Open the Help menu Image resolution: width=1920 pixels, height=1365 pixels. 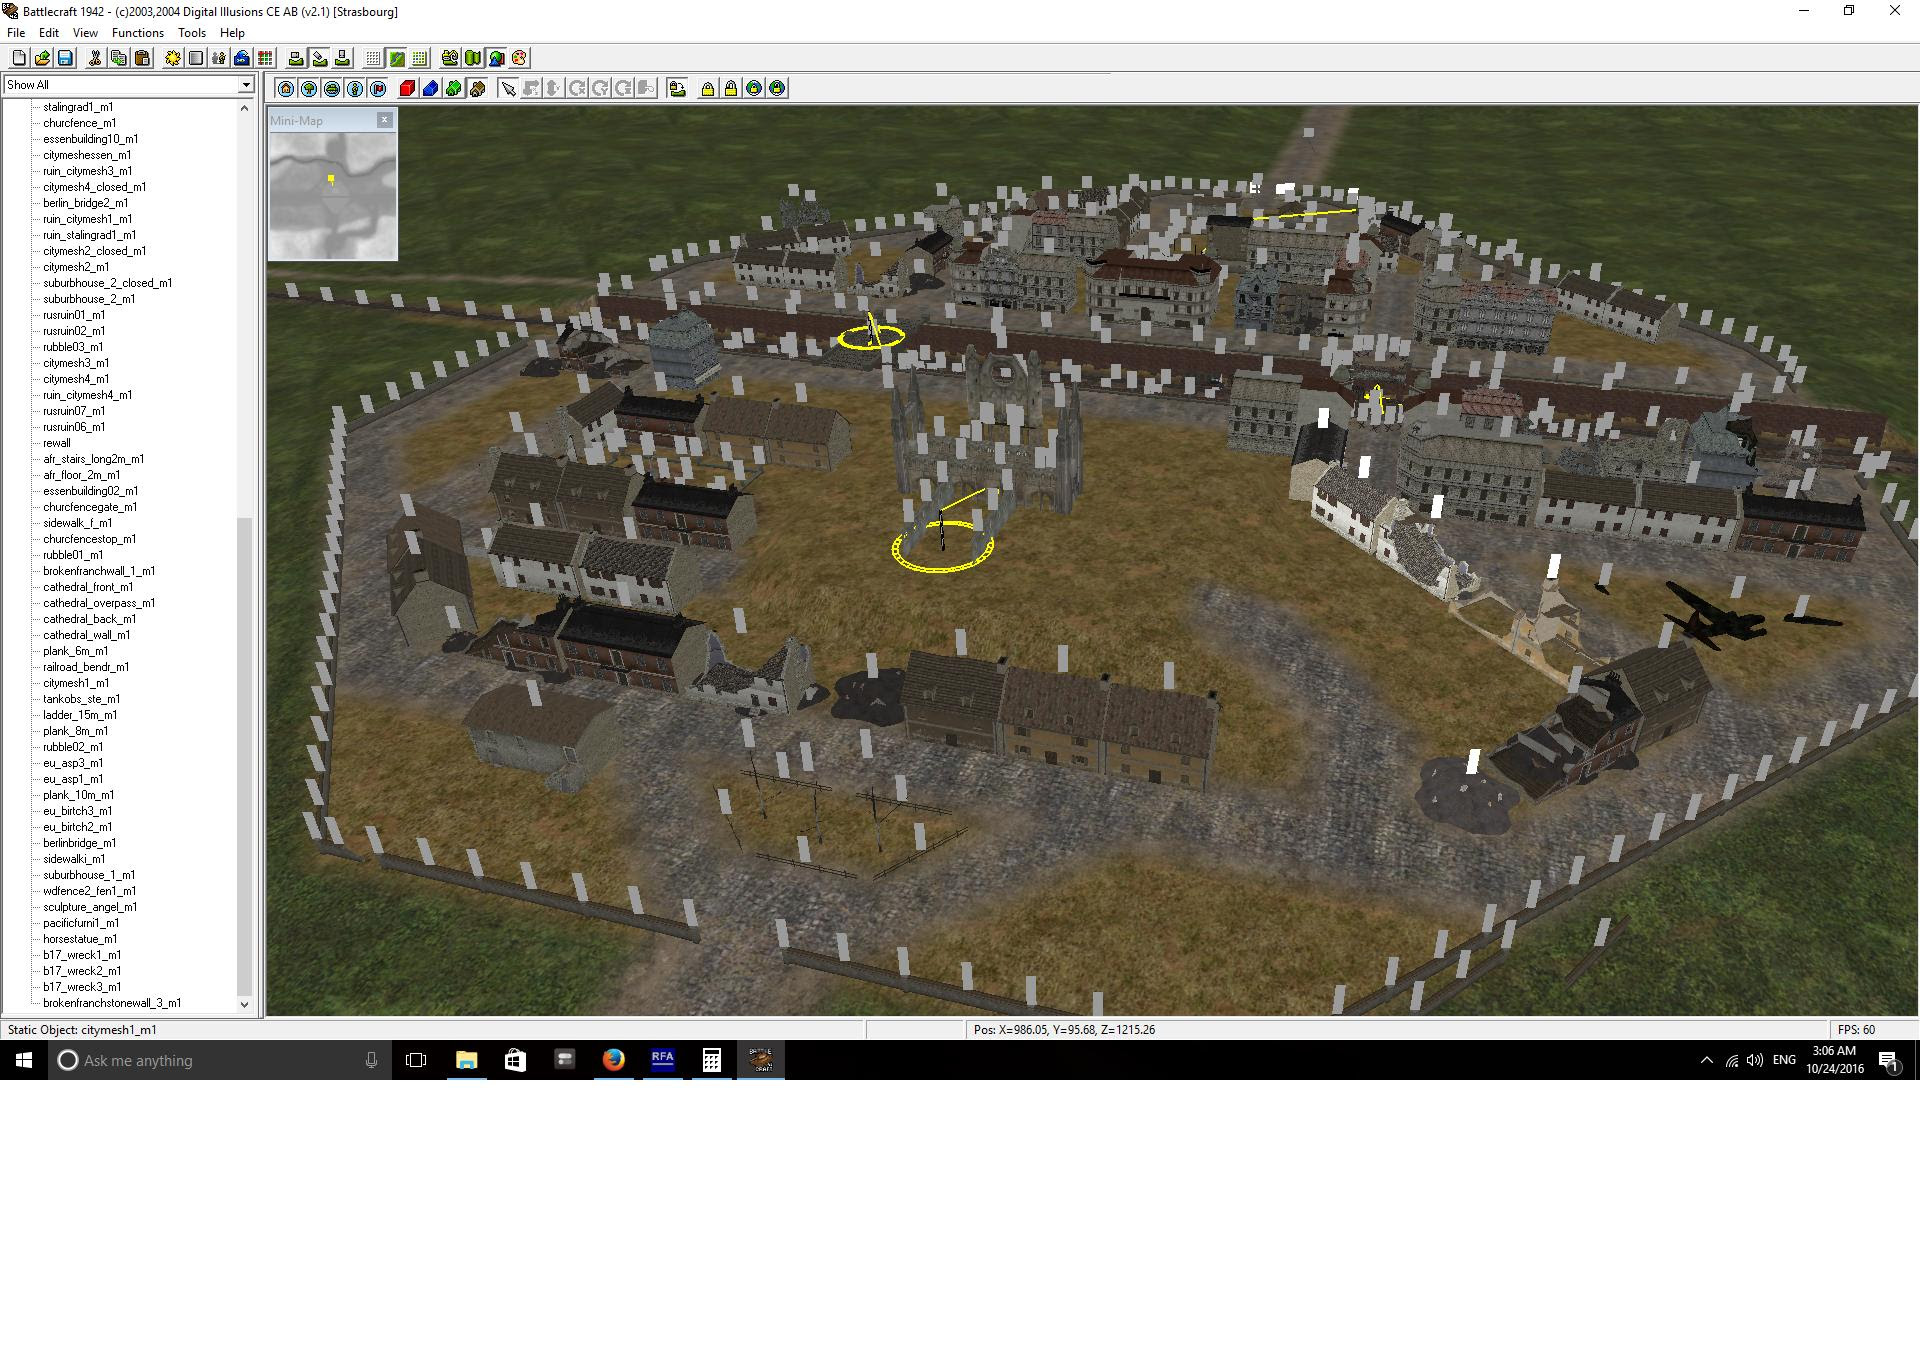(232, 33)
